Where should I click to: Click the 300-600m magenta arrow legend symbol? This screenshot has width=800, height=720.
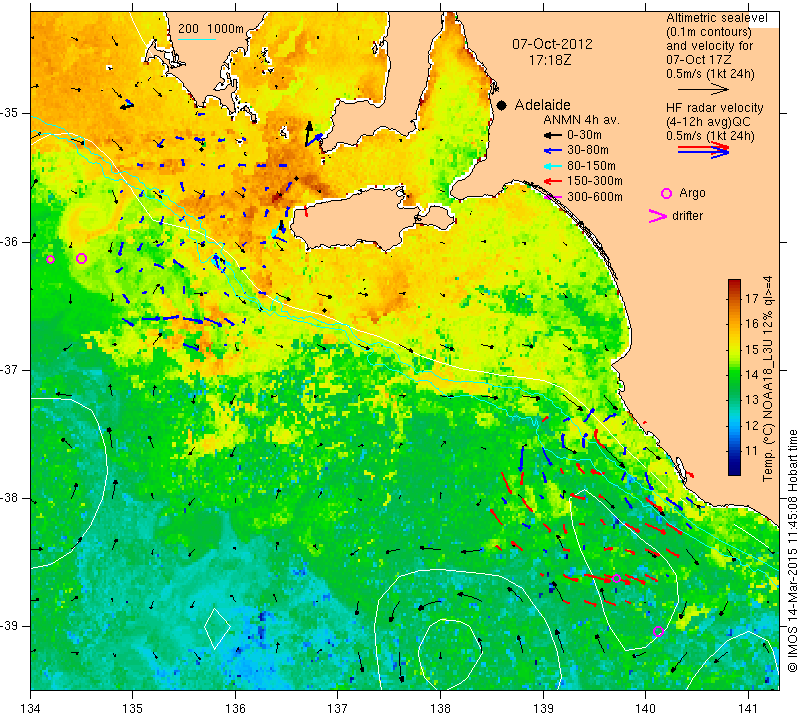click(552, 196)
